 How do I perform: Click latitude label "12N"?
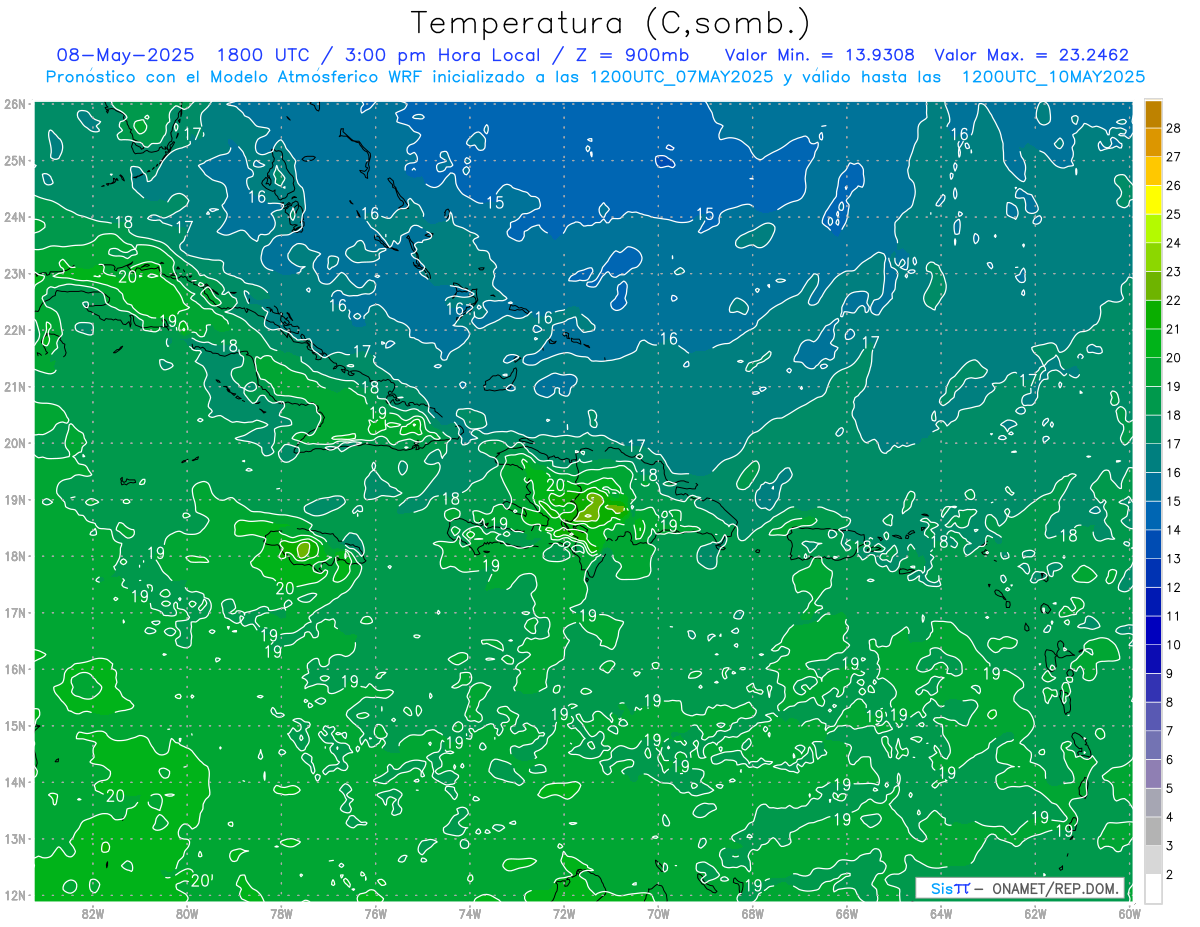(15, 895)
